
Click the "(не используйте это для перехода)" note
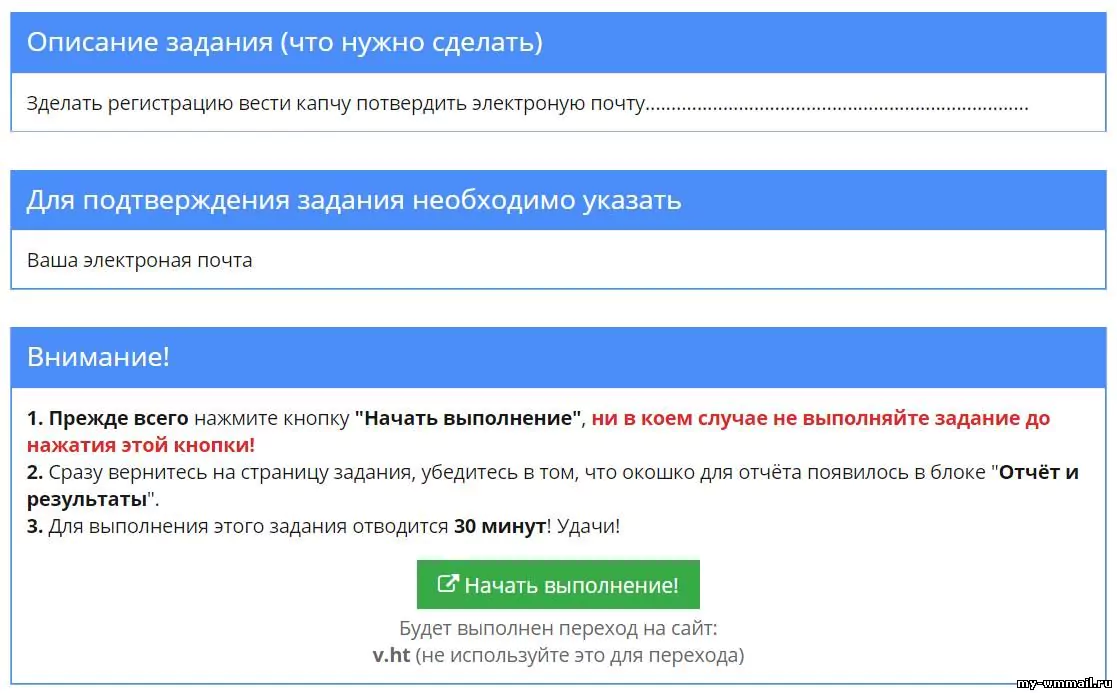(x=580, y=656)
